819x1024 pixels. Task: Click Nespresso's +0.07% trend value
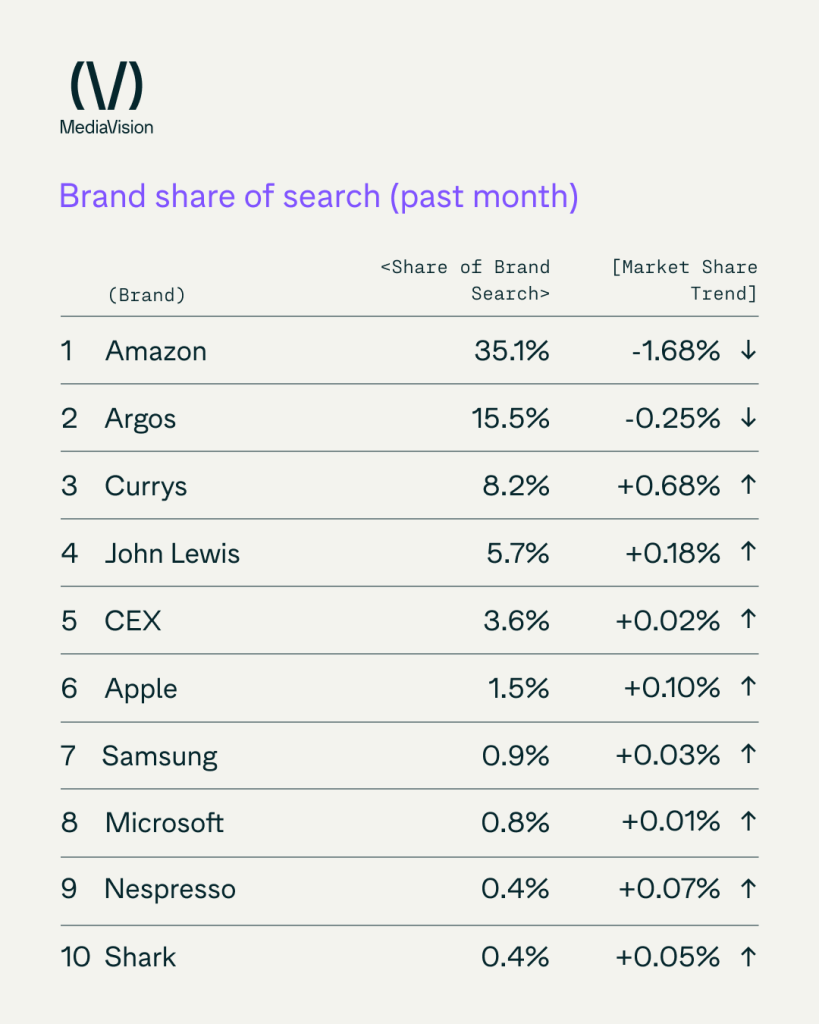point(667,889)
